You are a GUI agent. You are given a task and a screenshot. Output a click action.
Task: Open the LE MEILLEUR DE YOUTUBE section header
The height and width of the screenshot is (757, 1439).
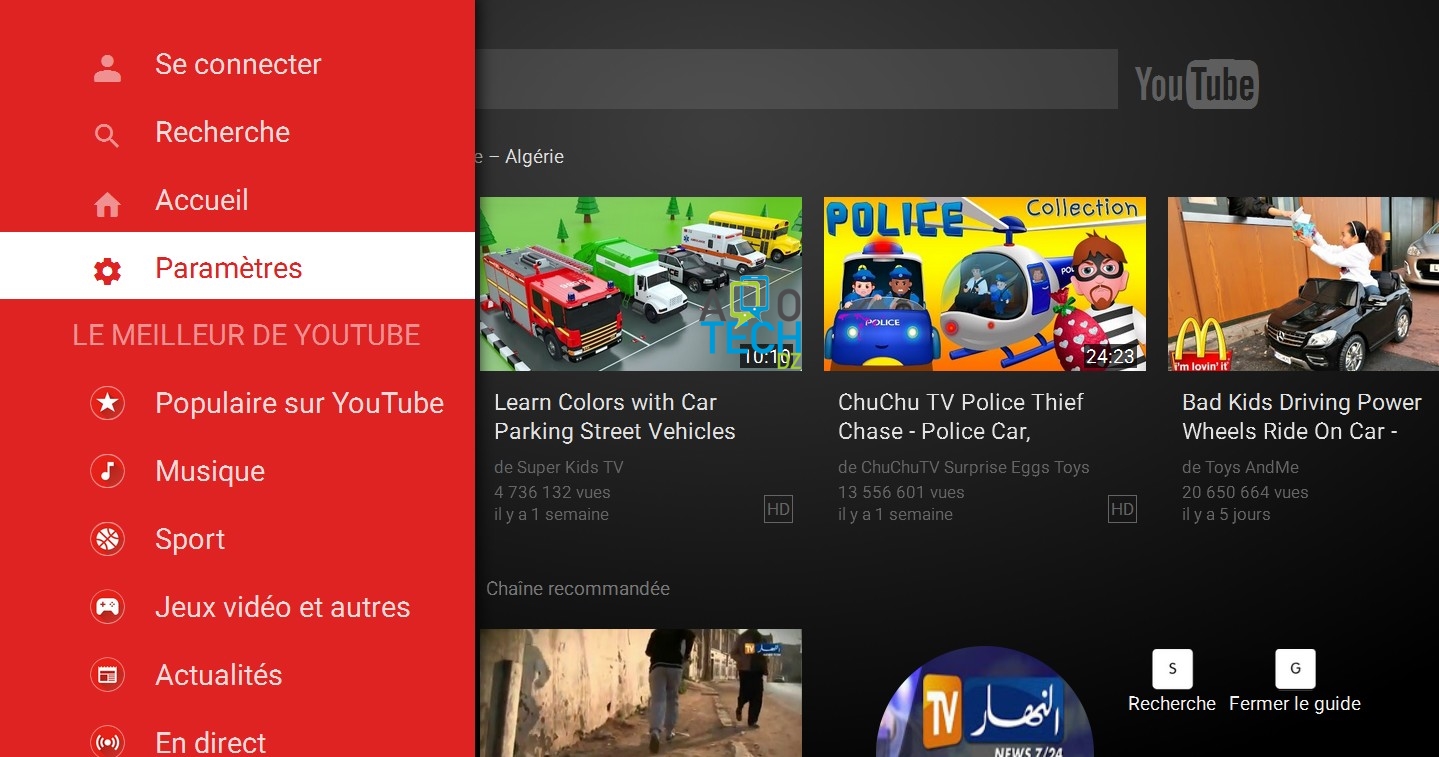(246, 335)
